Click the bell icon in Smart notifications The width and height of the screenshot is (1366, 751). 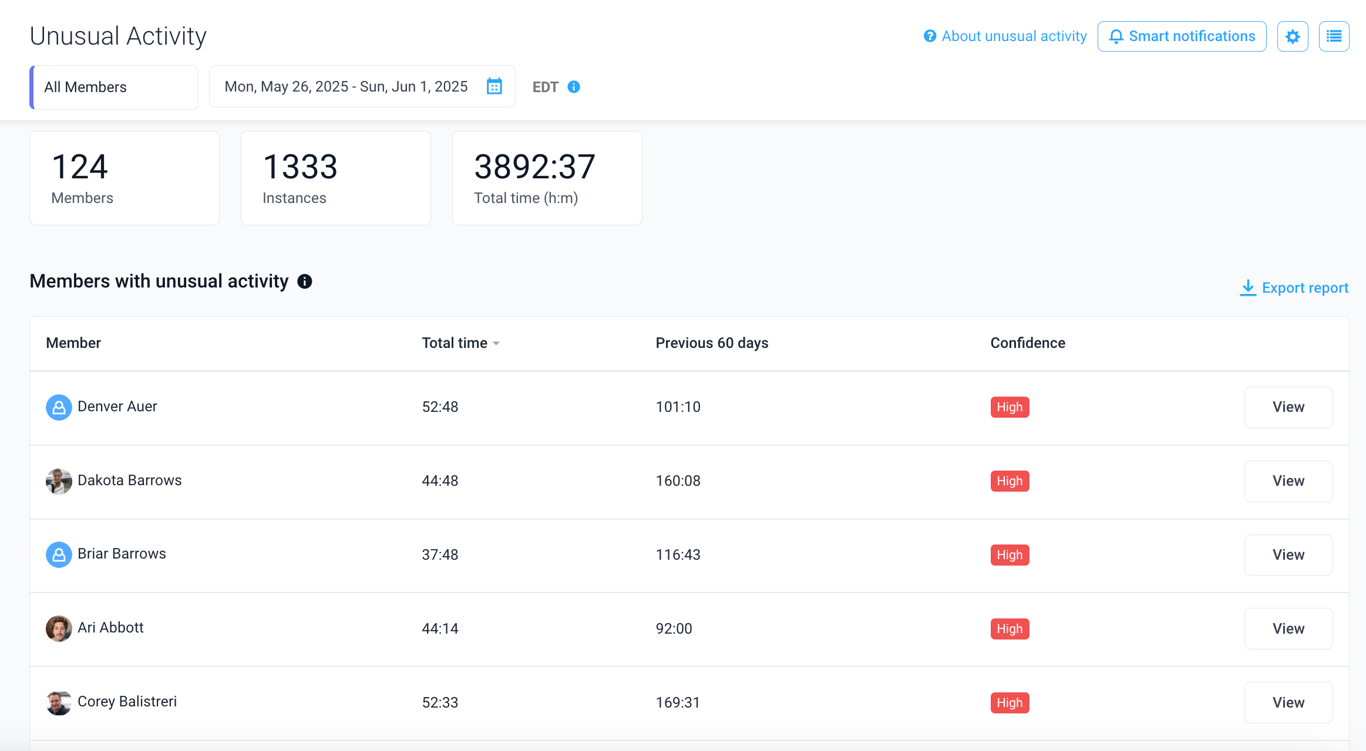point(1116,37)
